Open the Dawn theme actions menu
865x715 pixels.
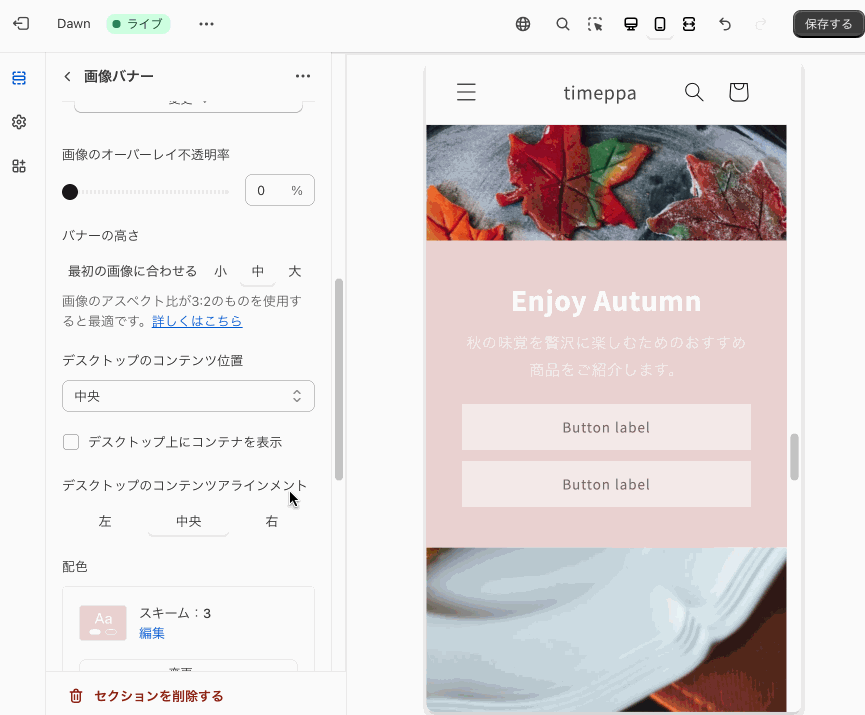pos(206,23)
